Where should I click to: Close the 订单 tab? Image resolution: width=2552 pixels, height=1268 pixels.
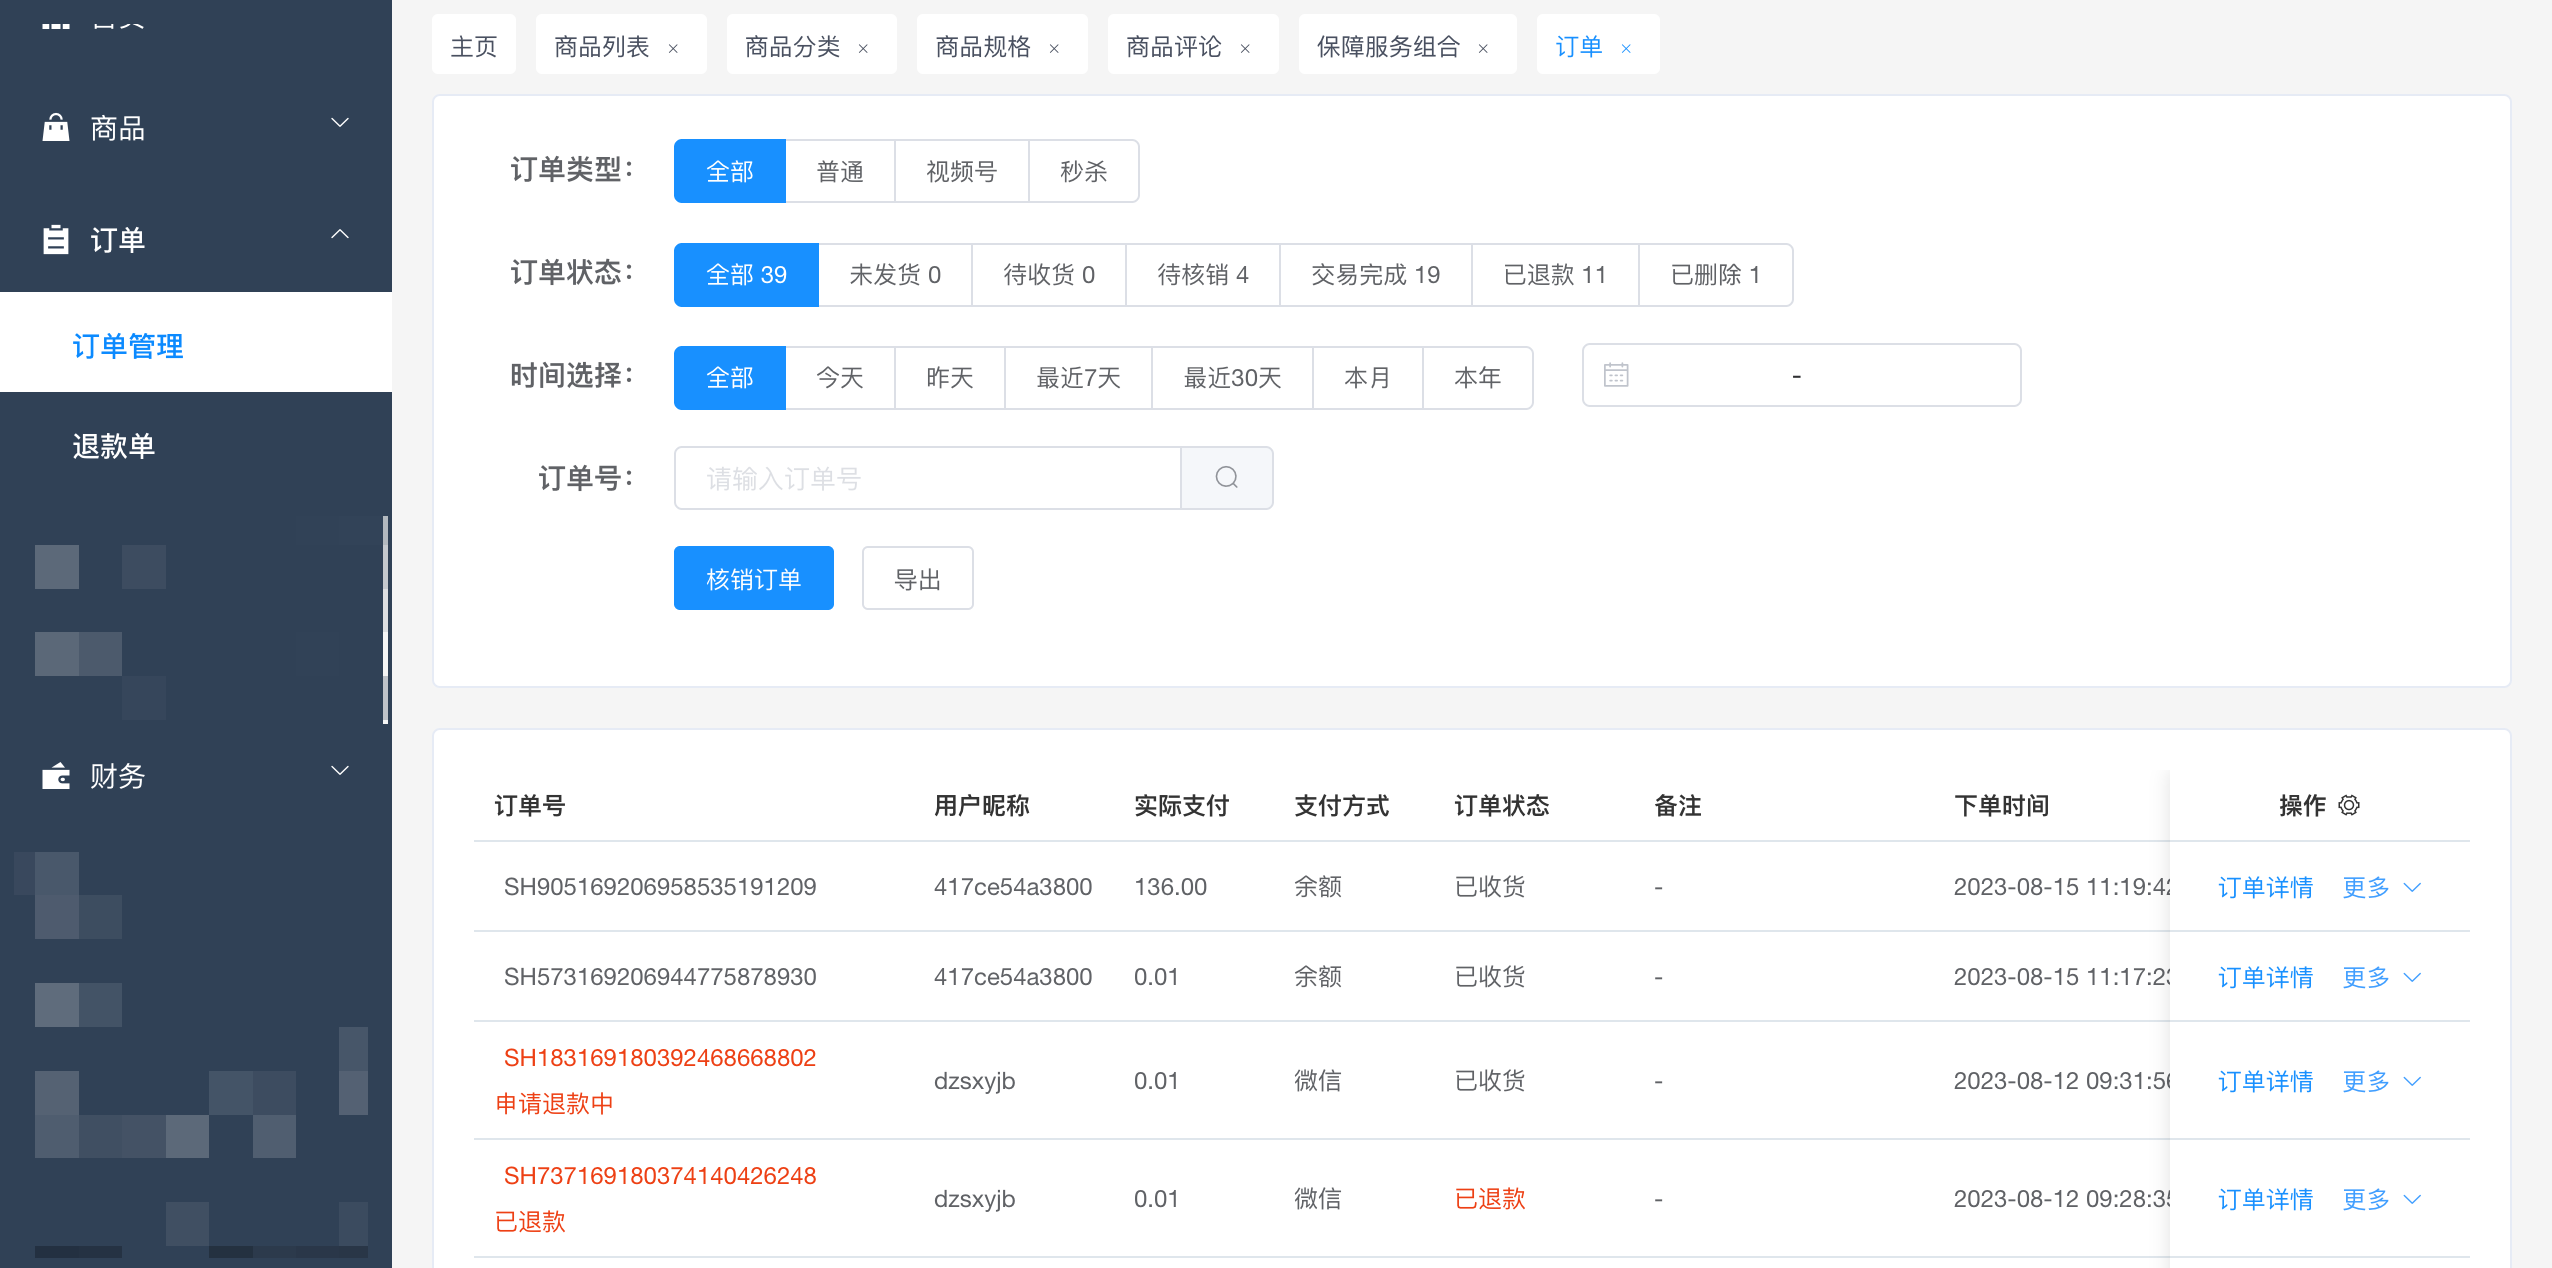click(x=1626, y=48)
